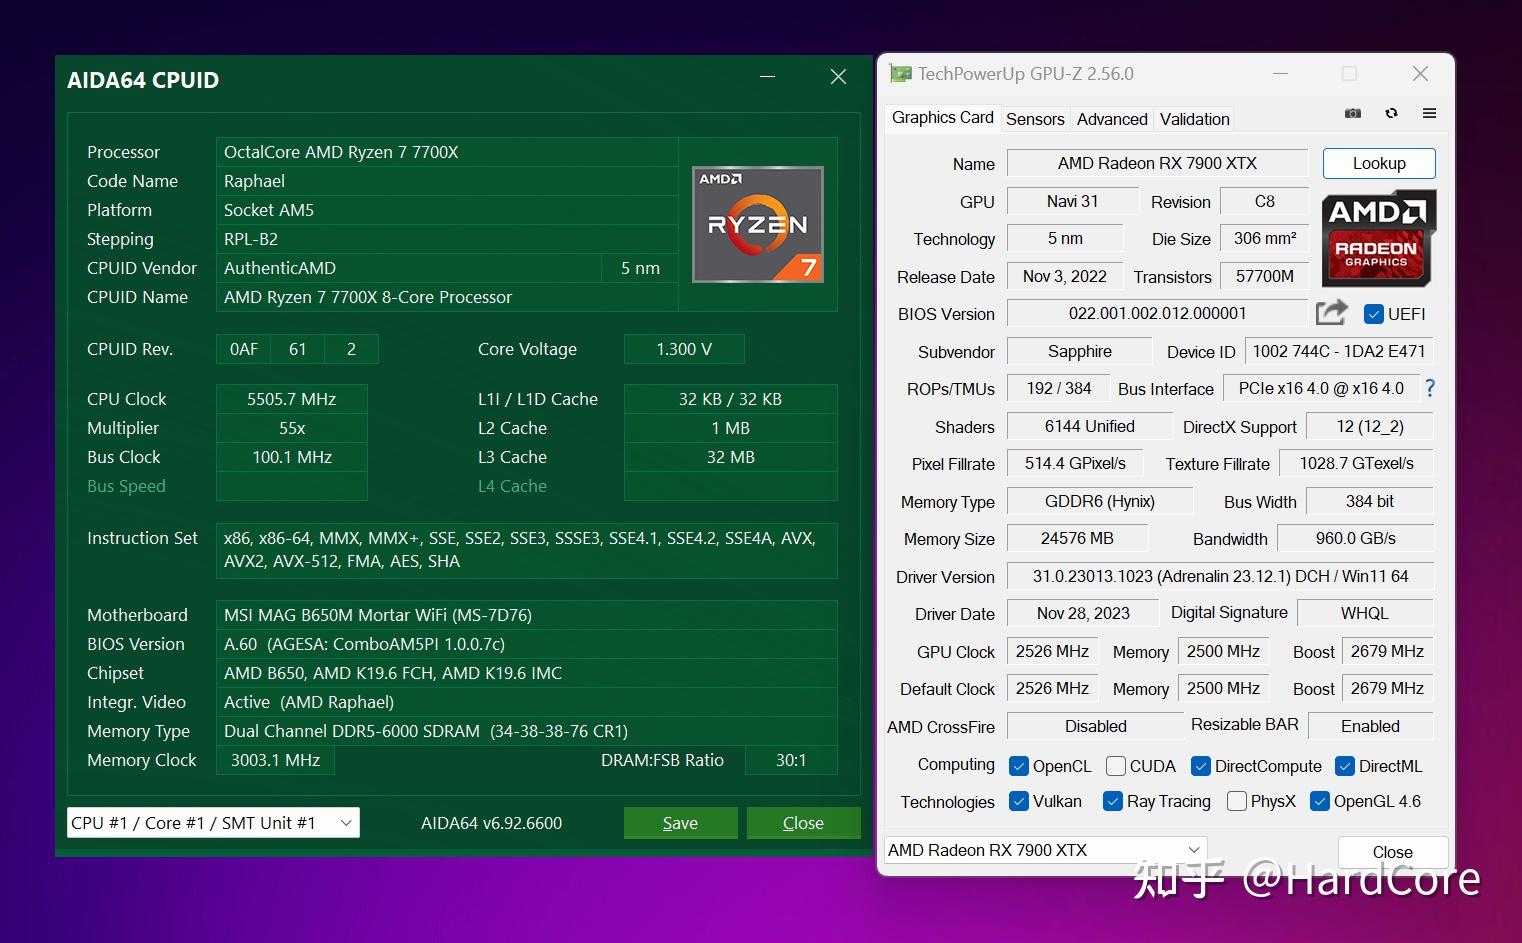Close the GPU-Z window with X
The width and height of the screenshot is (1522, 943).
coord(1420,74)
